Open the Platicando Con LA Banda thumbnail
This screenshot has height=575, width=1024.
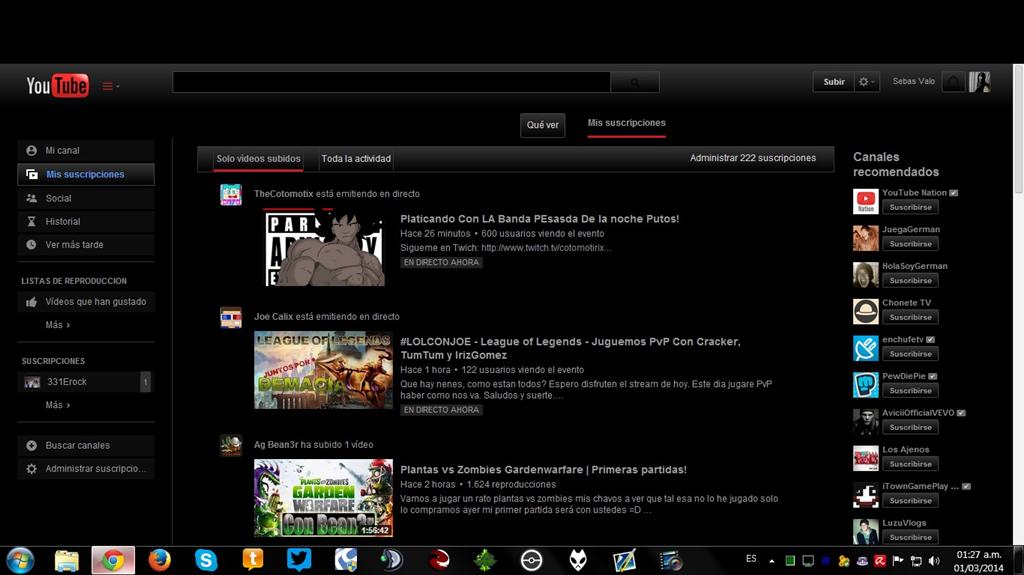[x=323, y=247]
